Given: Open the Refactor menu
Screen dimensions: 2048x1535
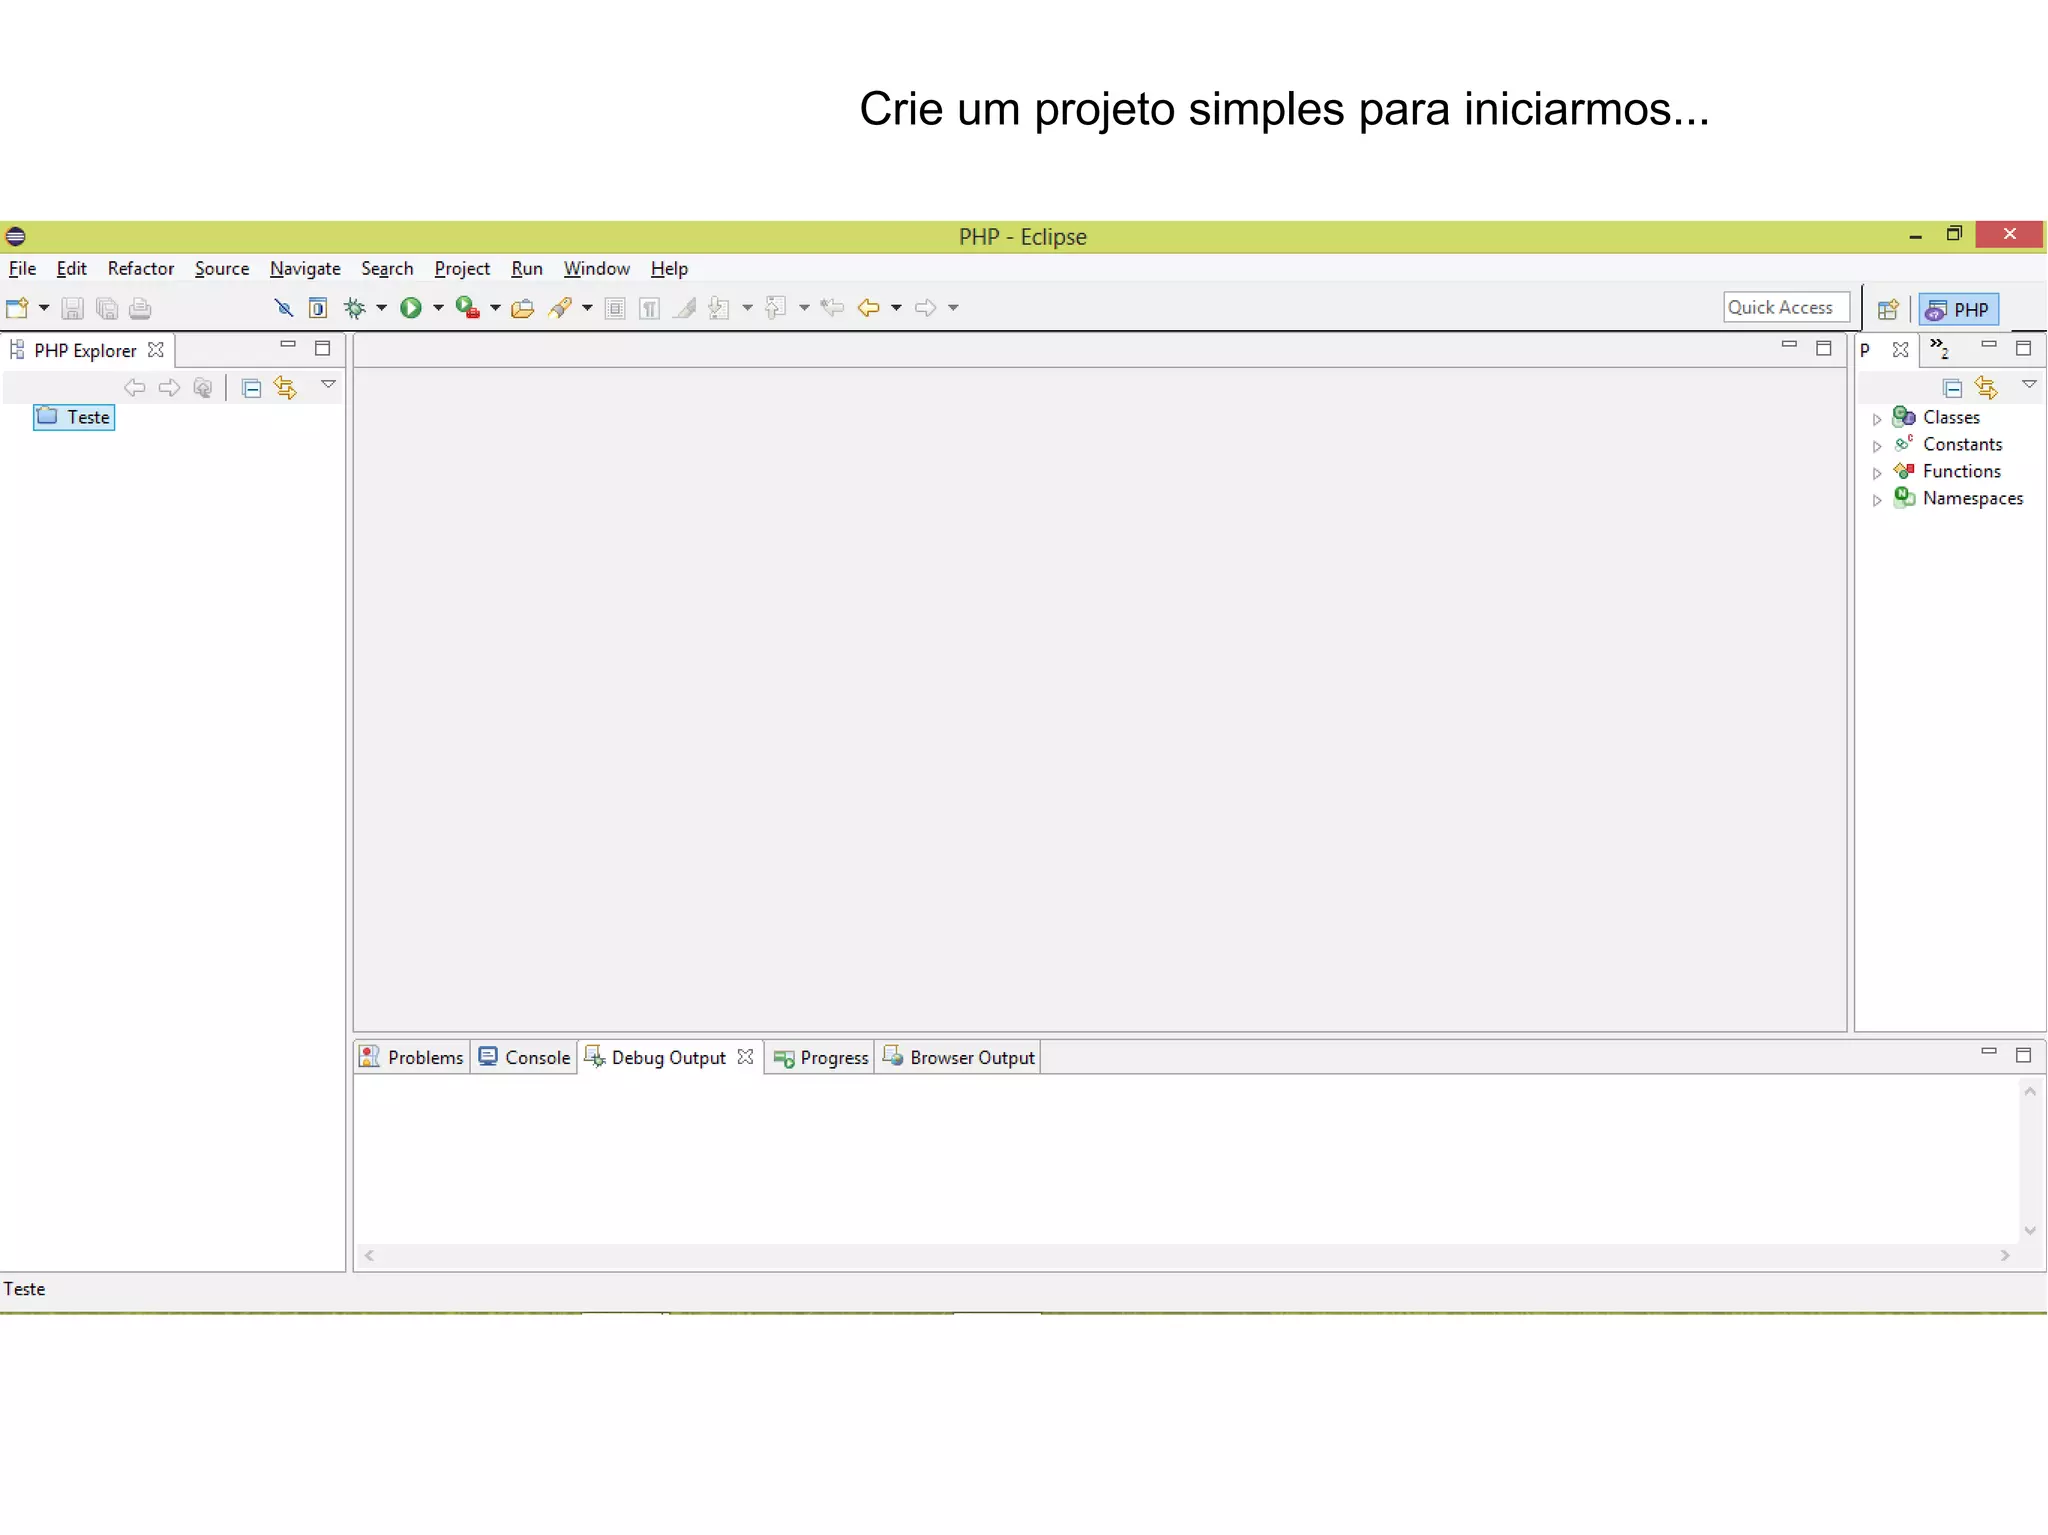Looking at the screenshot, I should [140, 268].
